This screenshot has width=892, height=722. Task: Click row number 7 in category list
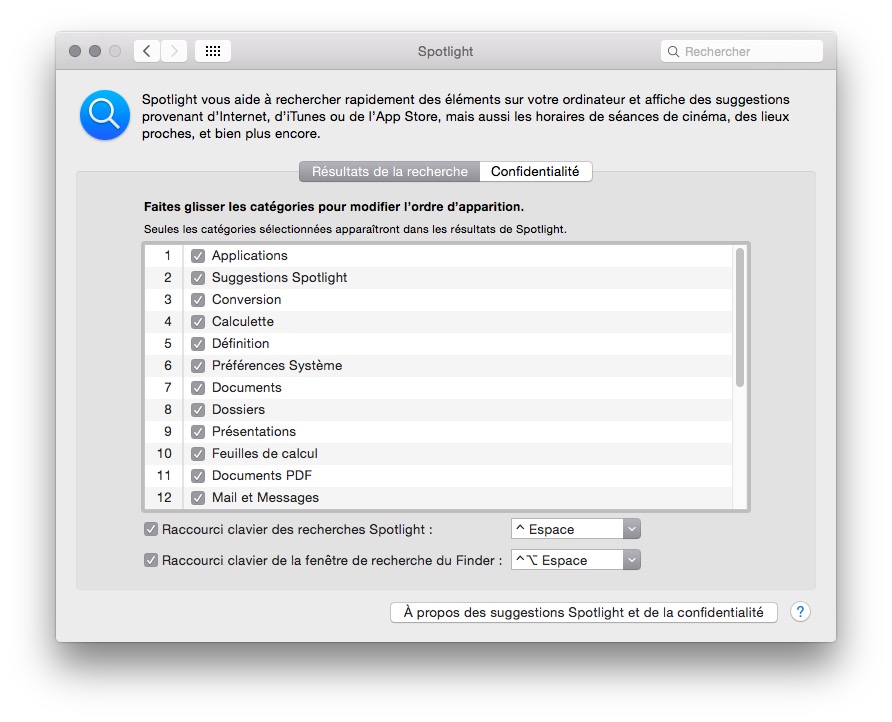[x=168, y=387]
